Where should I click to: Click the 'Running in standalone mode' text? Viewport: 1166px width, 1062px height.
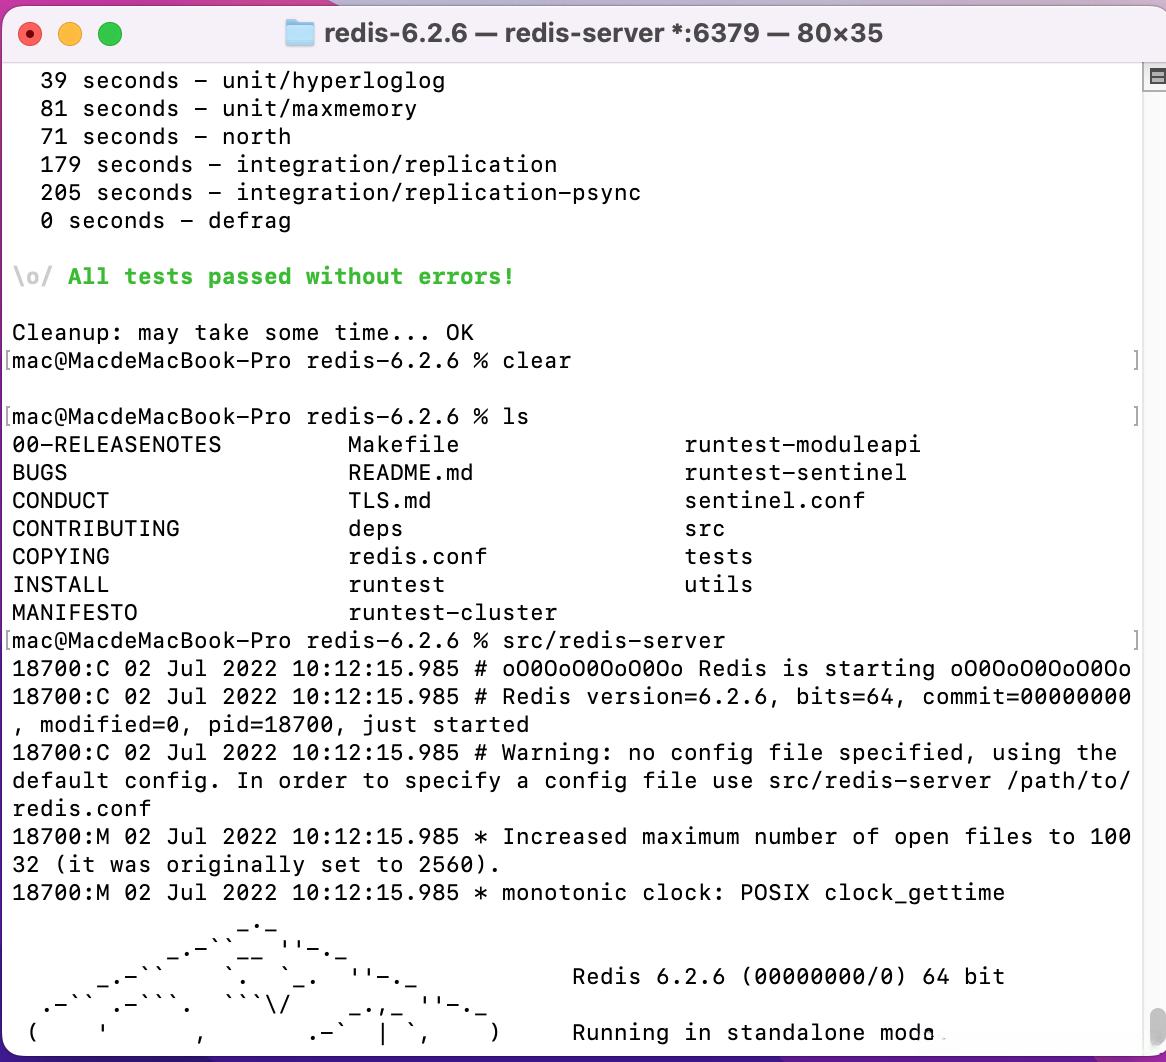point(753,1032)
